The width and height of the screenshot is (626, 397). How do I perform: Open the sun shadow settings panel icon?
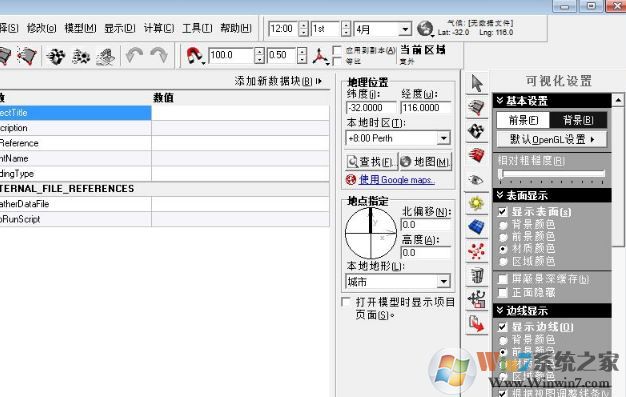click(x=477, y=203)
